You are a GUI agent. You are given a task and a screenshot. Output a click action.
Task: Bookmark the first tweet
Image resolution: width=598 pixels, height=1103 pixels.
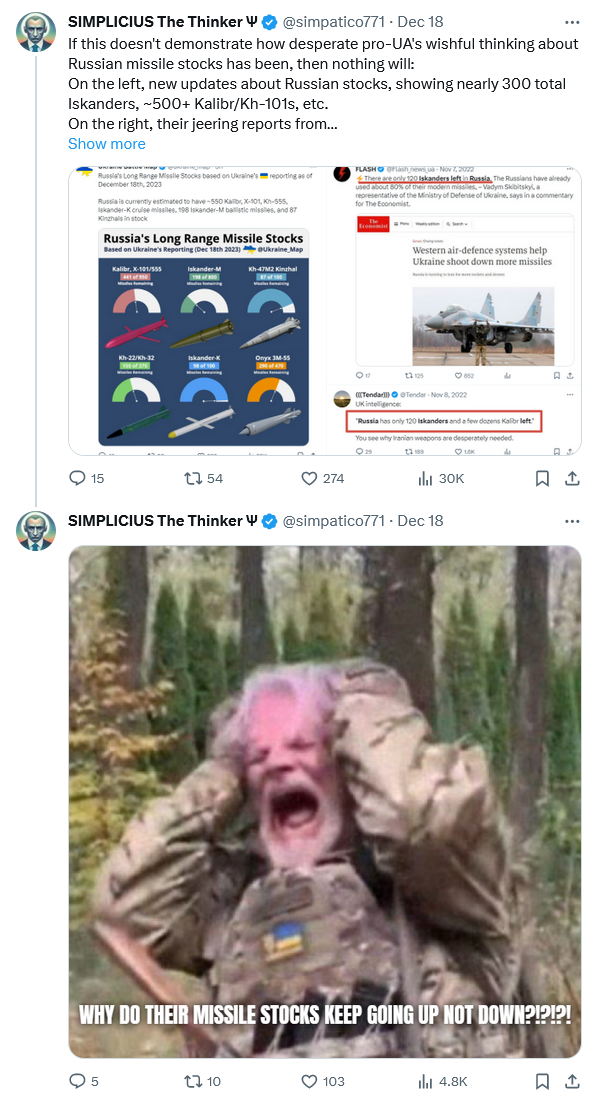542,478
